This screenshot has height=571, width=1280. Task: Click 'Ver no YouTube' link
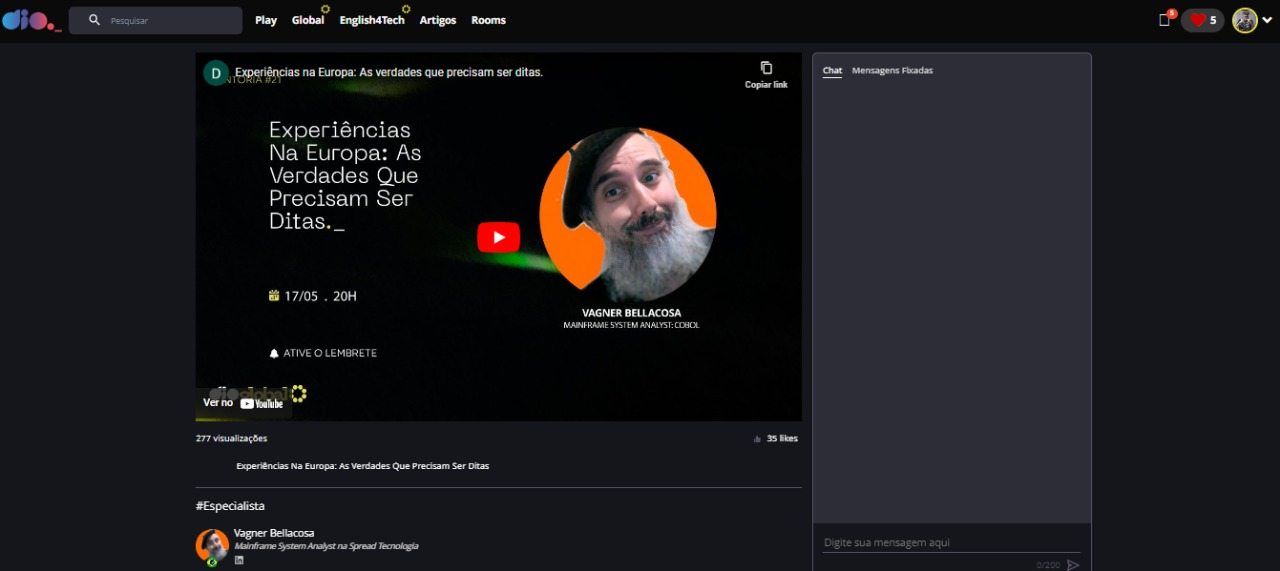click(x=243, y=403)
